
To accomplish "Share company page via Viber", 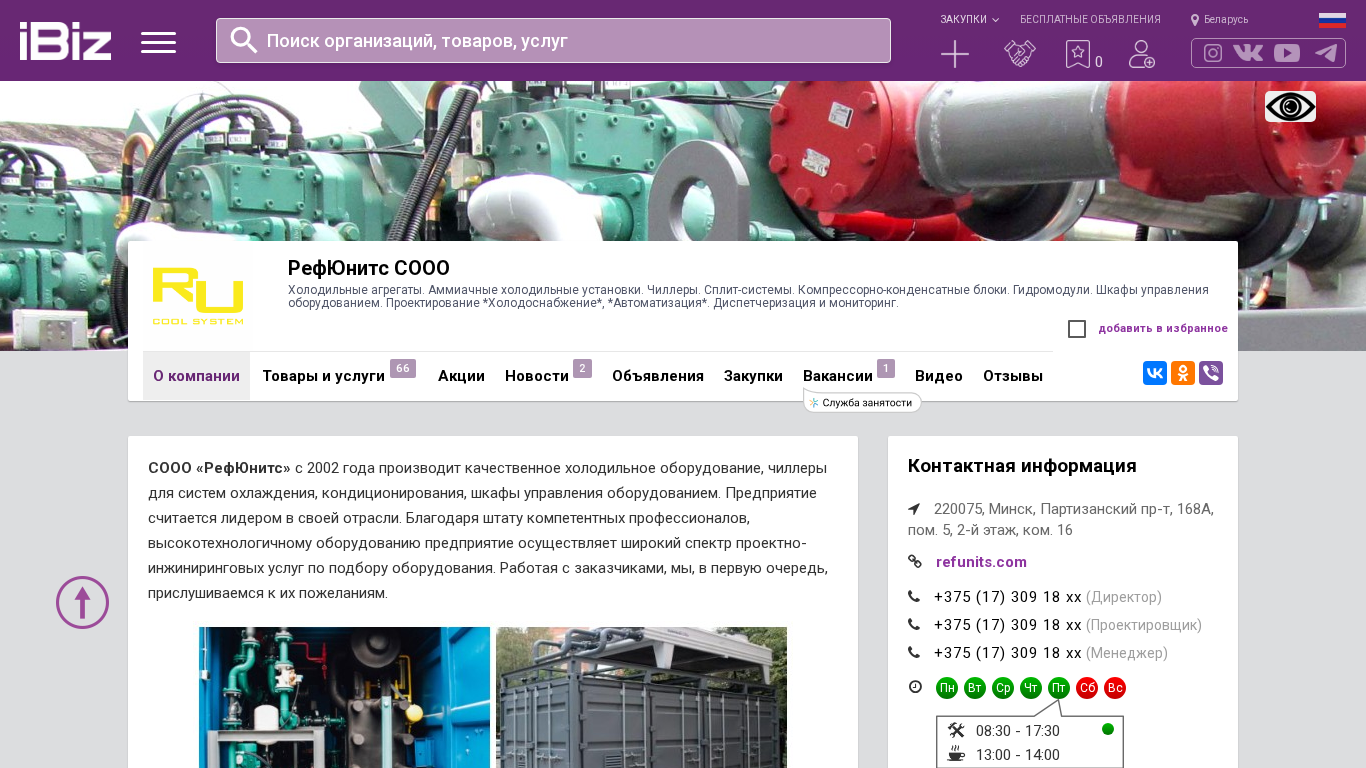I will coord(1211,373).
